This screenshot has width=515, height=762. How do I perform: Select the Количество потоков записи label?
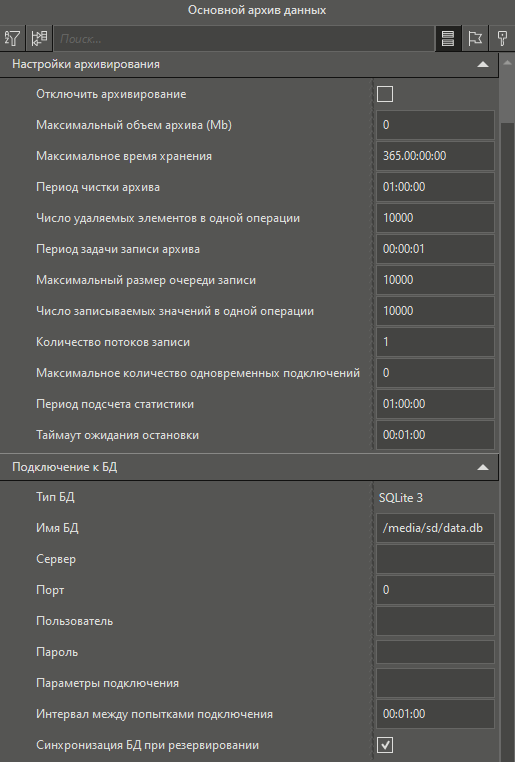113,342
